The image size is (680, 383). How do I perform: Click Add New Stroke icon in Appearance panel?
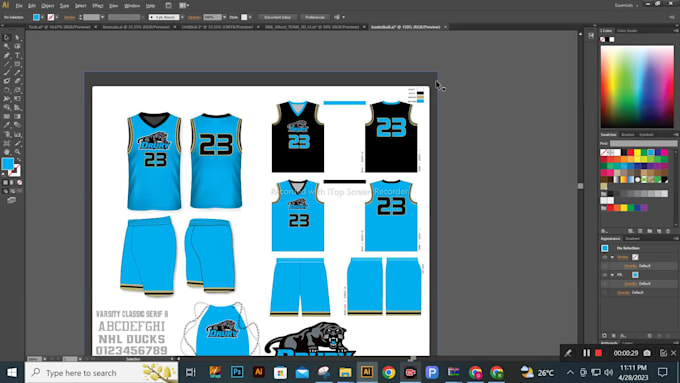pyautogui.click(x=604, y=335)
